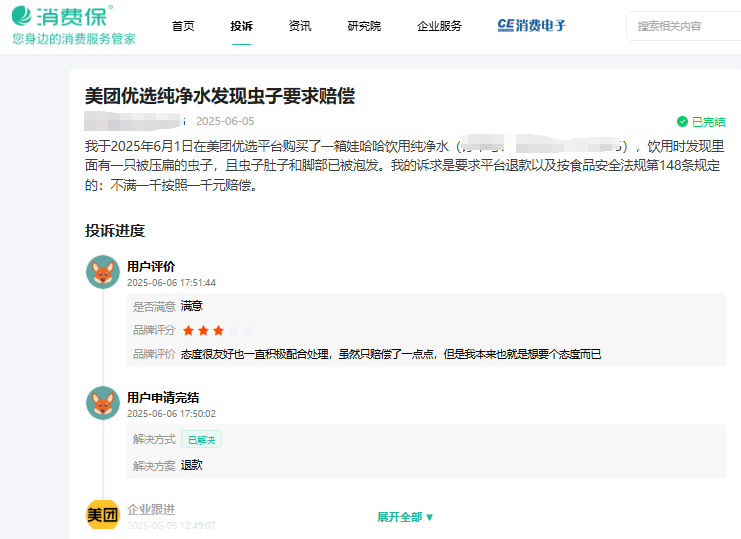Viewport: 741px width, 539px height.
Task: Click the 用户申请完结 heading
Action: click(163, 397)
